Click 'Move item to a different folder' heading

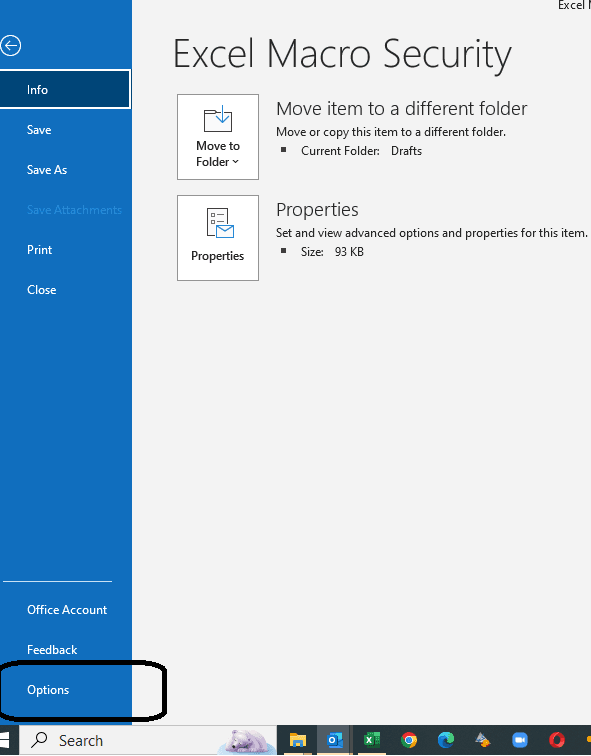tap(402, 108)
